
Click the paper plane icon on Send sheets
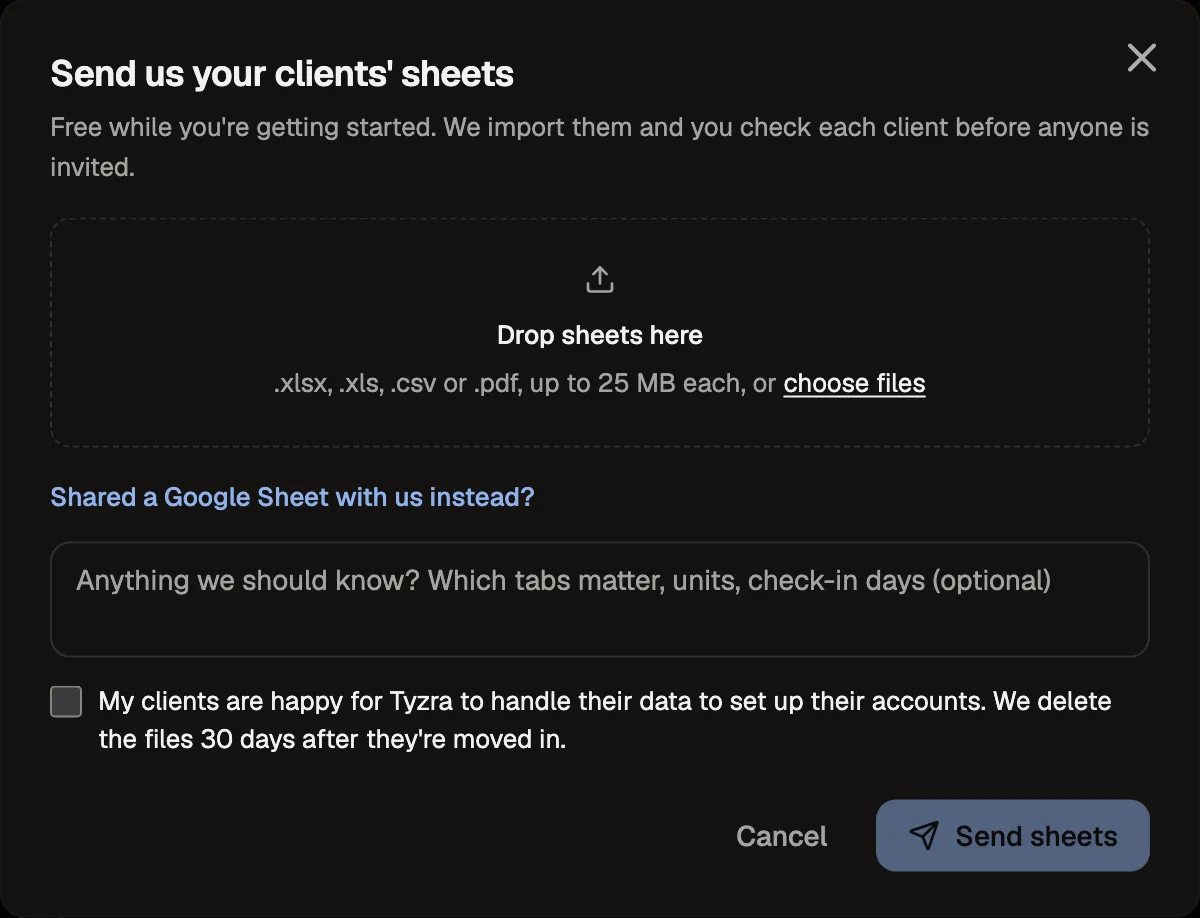coord(924,836)
